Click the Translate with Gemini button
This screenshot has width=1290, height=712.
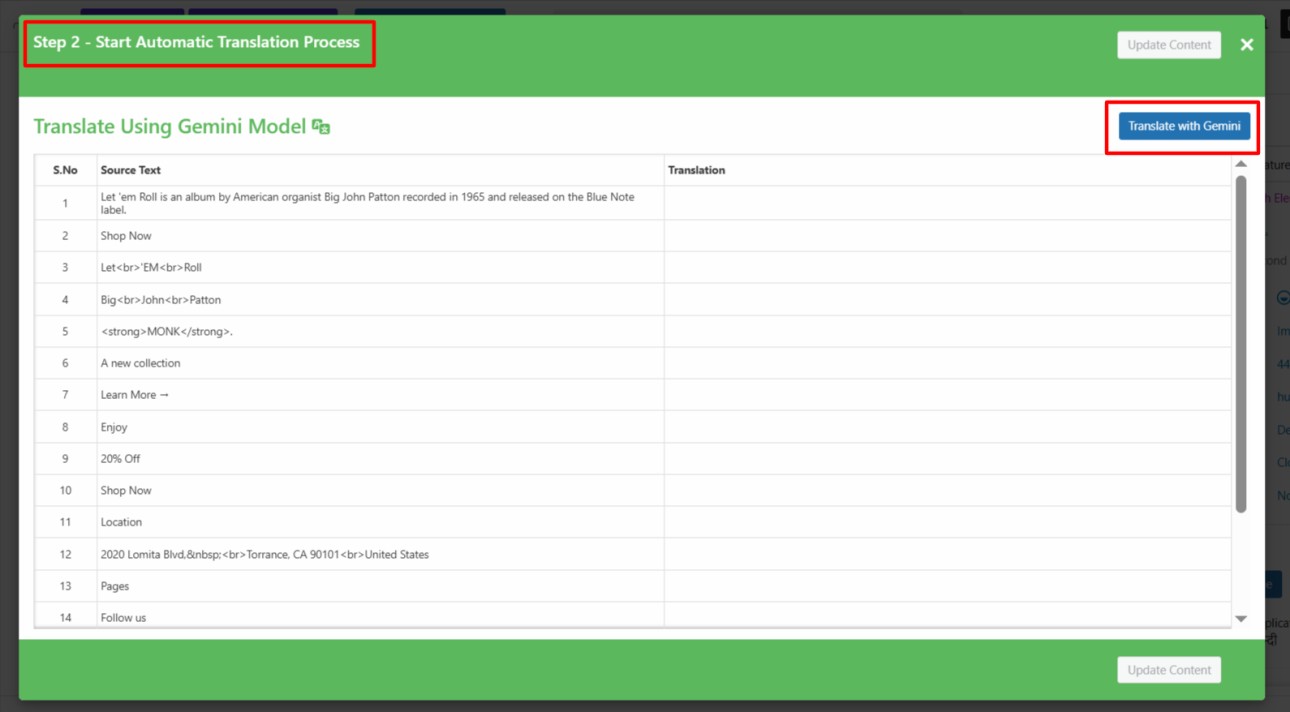click(1183, 126)
